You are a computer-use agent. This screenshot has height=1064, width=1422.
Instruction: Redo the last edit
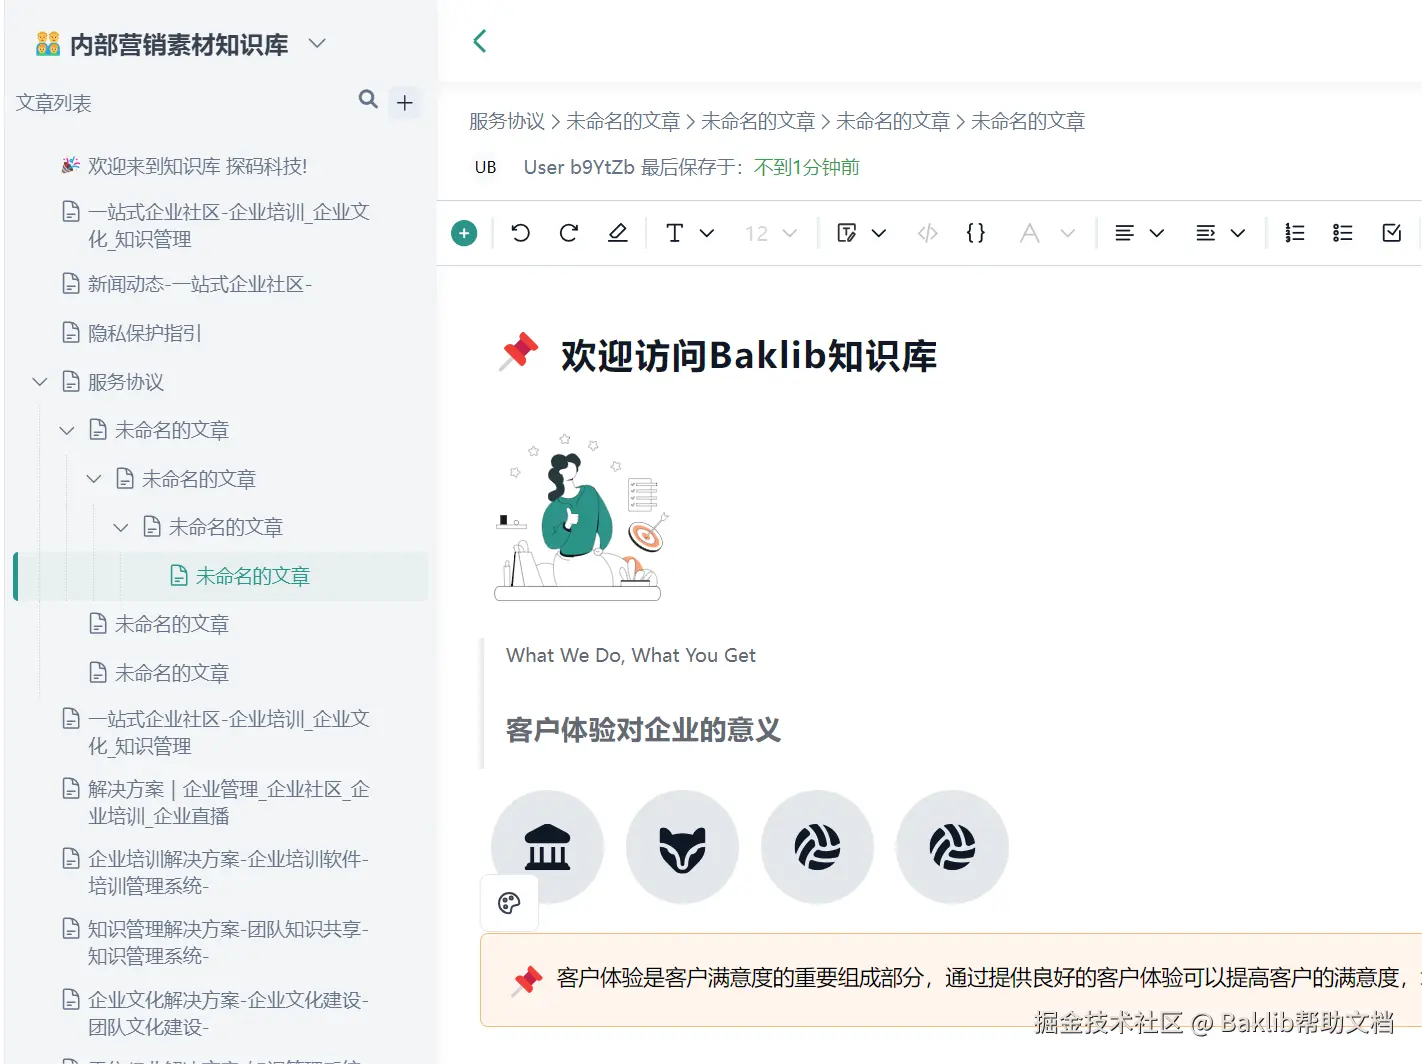(569, 233)
